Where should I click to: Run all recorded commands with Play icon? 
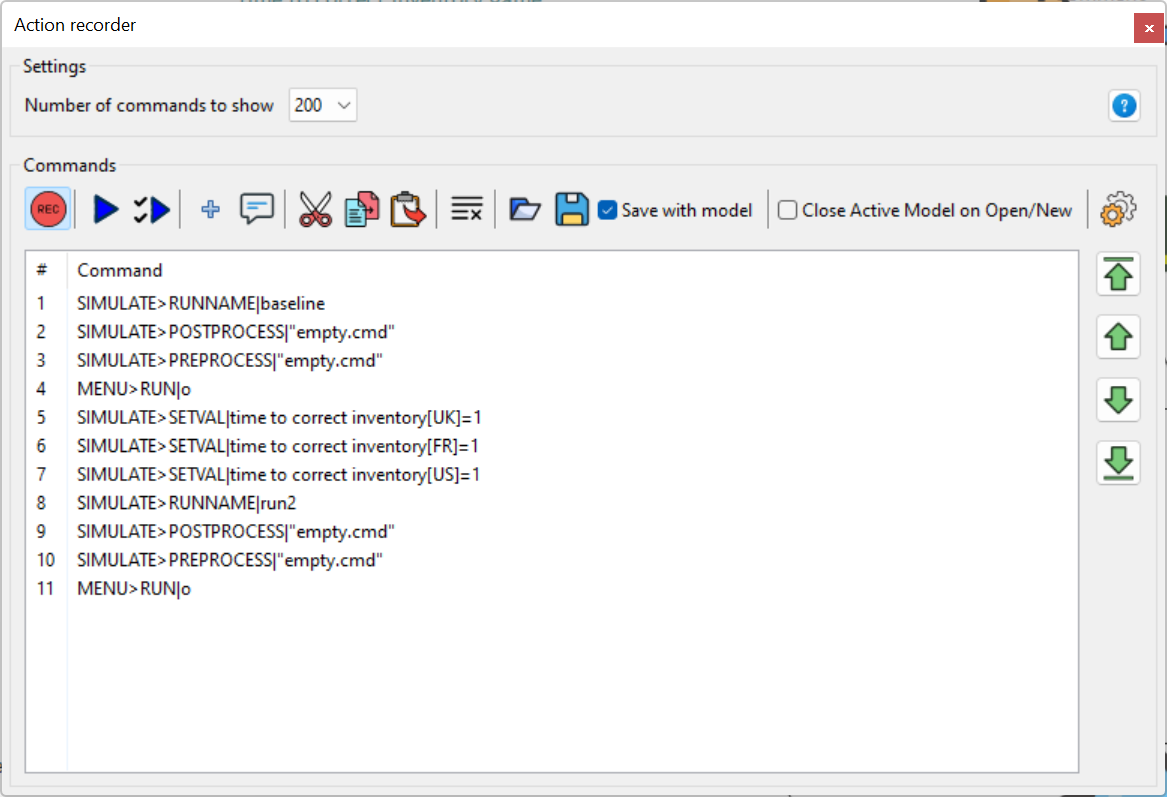click(x=104, y=208)
